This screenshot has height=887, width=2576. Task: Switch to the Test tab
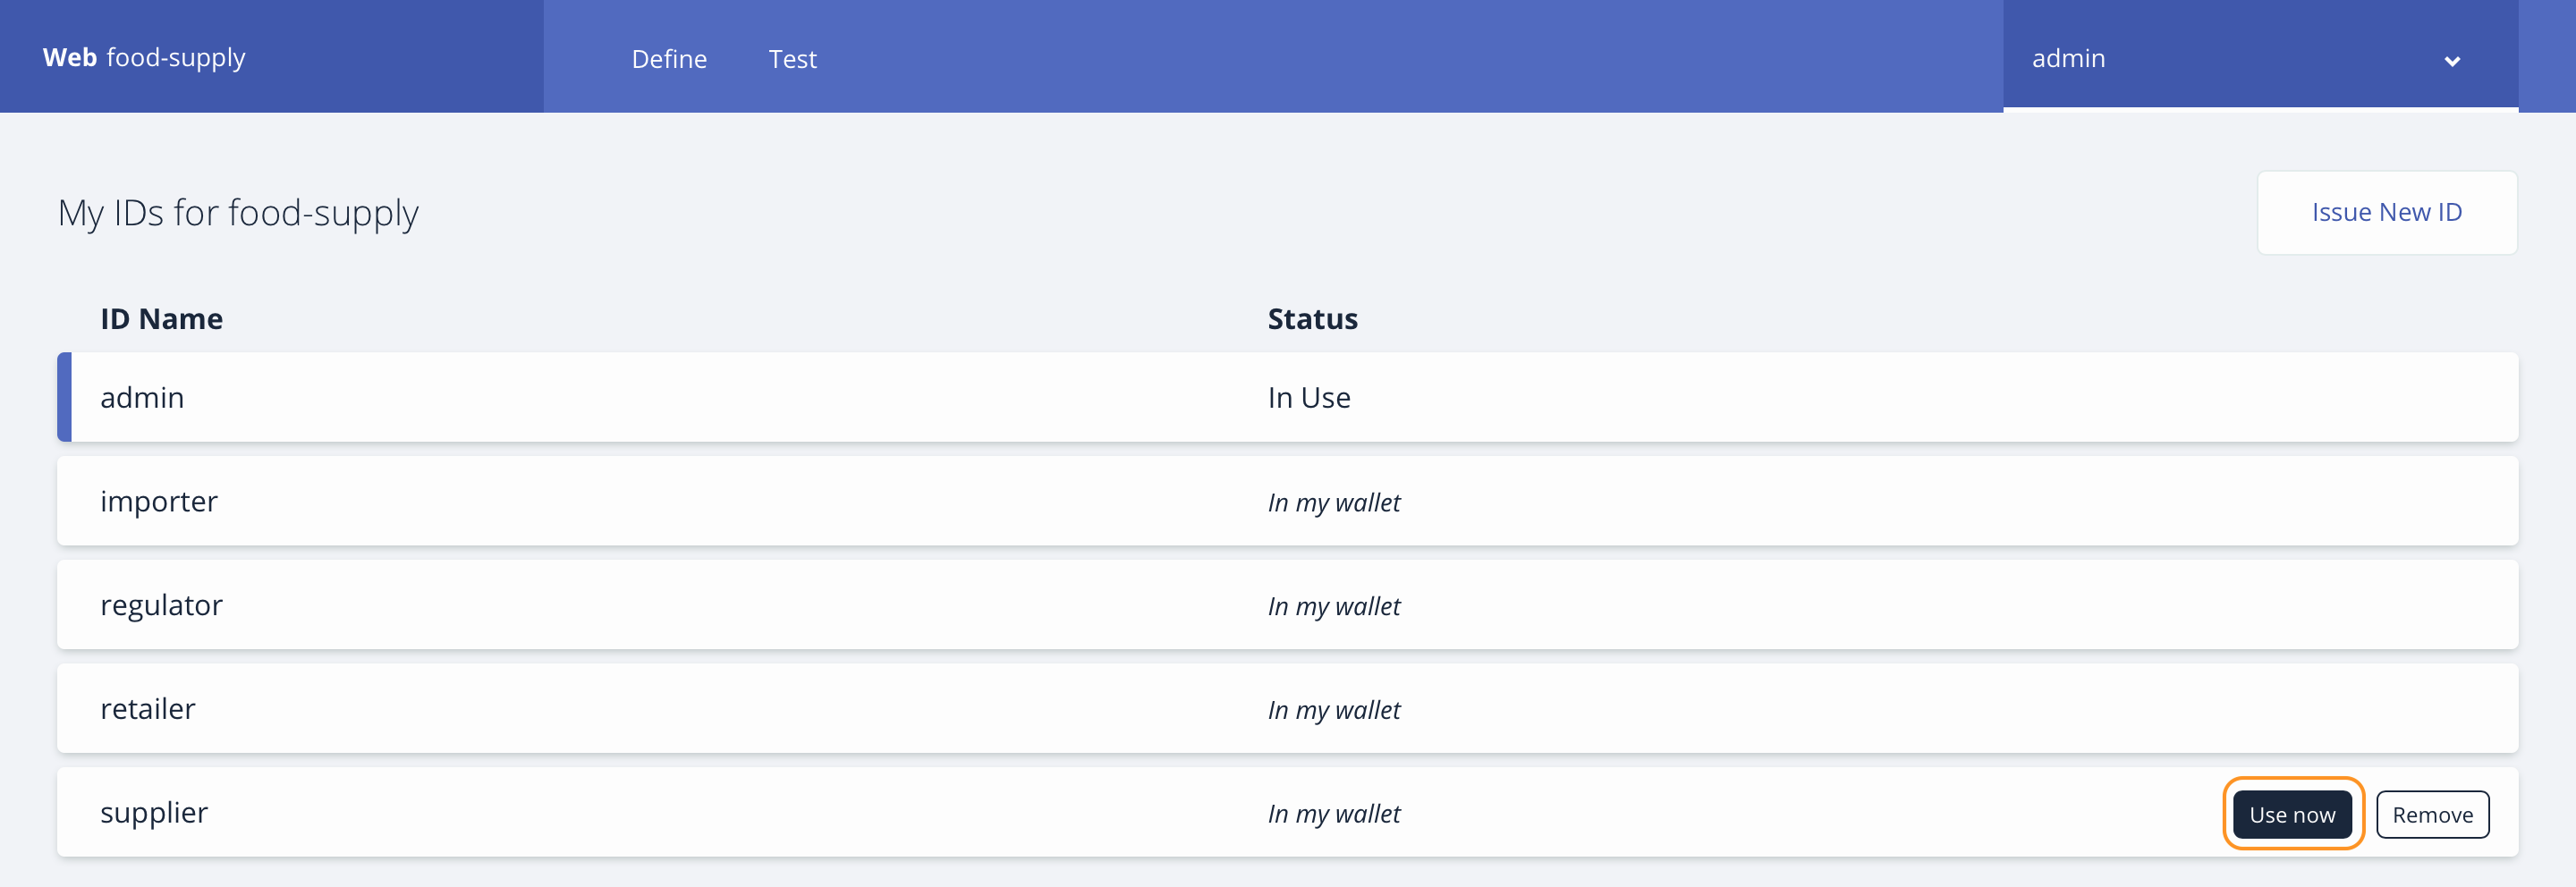coord(792,59)
